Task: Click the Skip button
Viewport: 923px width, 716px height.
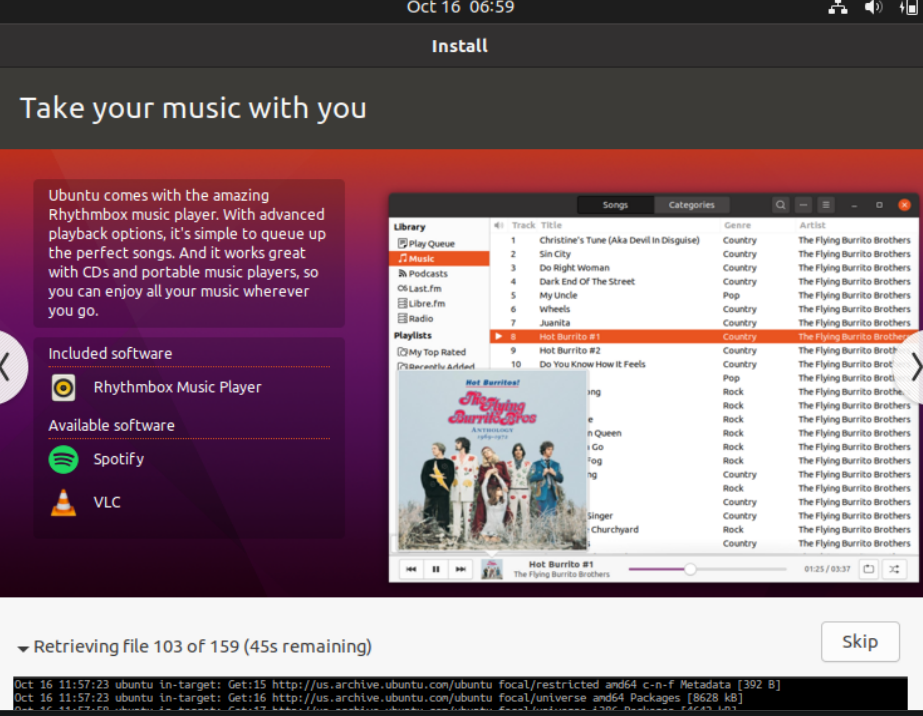Action: (860, 642)
